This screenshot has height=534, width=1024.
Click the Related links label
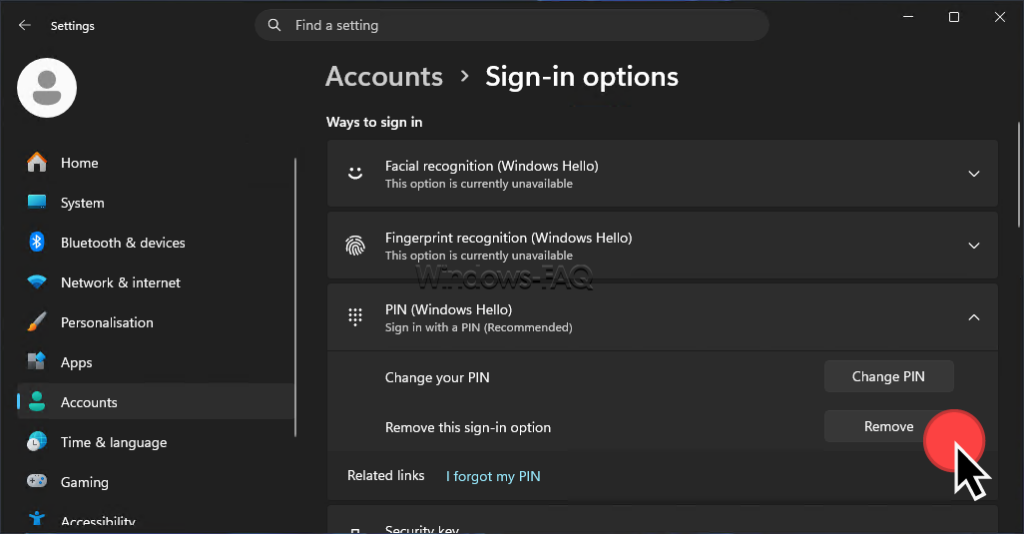point(385,475)
